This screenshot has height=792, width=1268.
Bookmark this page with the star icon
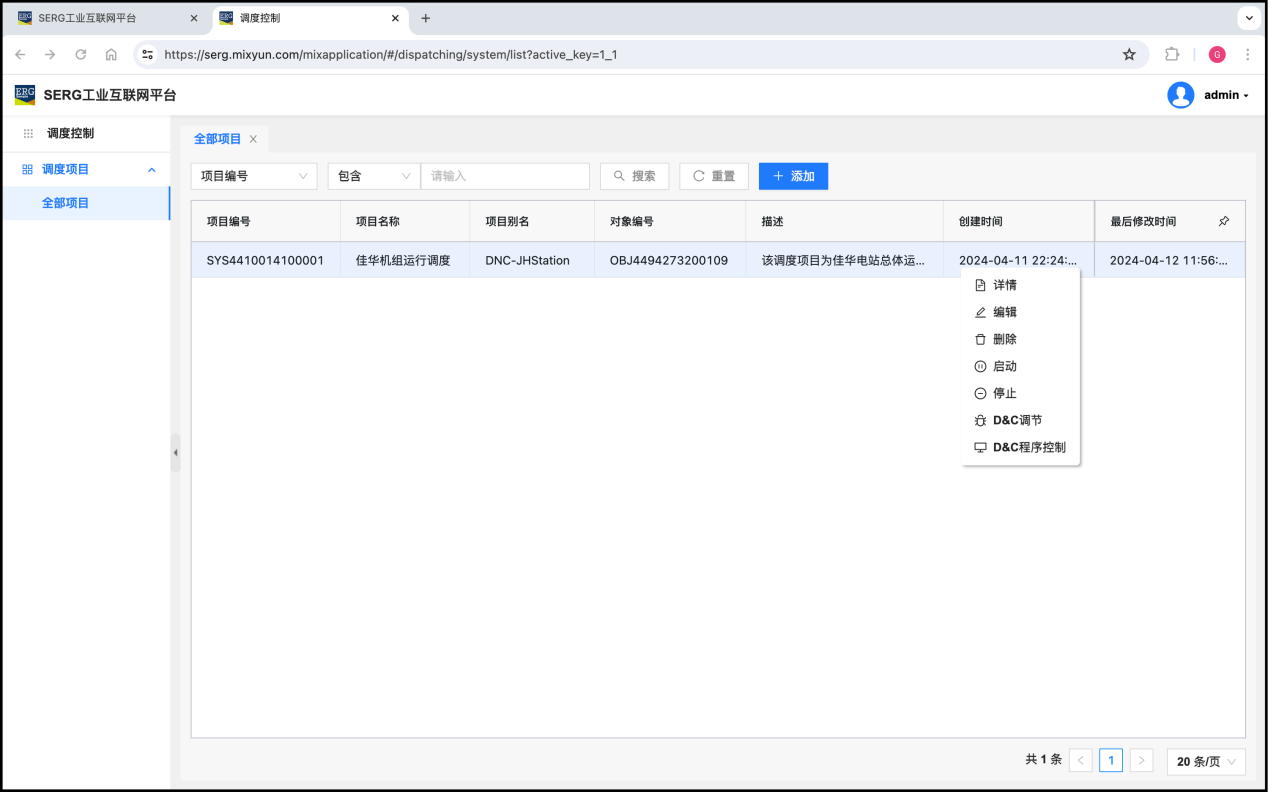click(1129, 55)
